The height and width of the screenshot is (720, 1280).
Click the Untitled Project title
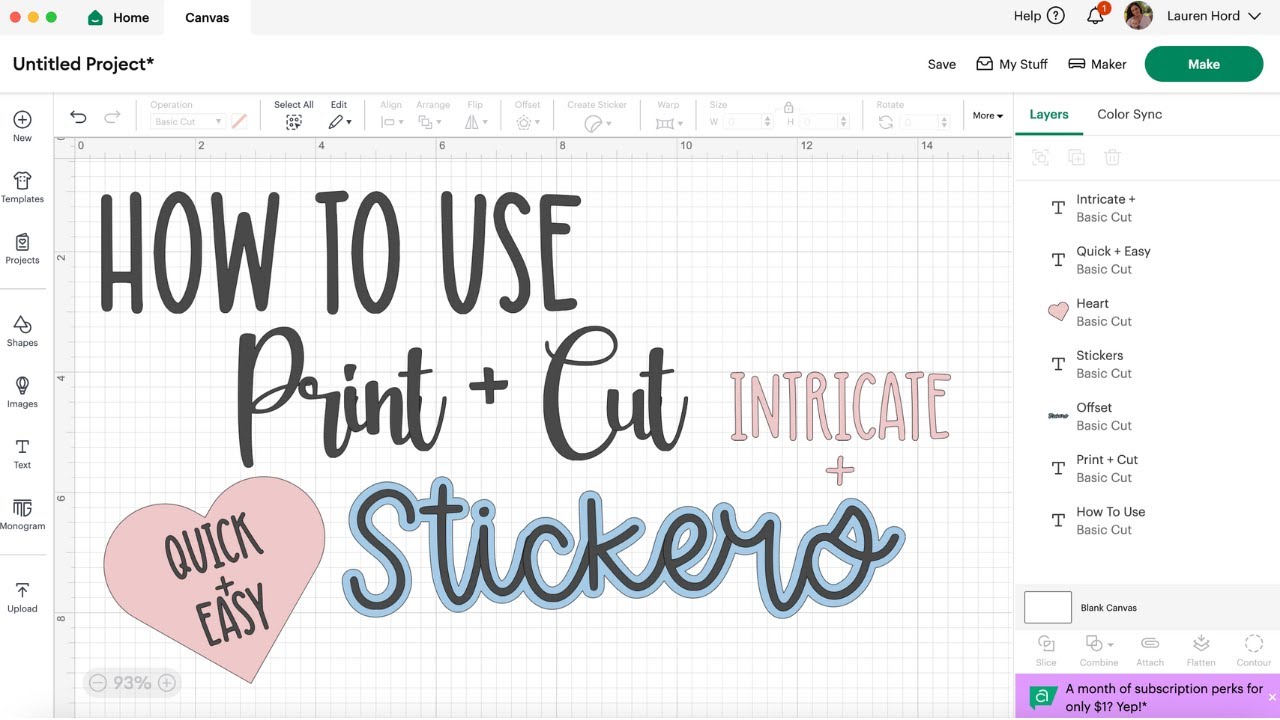pos(83,64)
